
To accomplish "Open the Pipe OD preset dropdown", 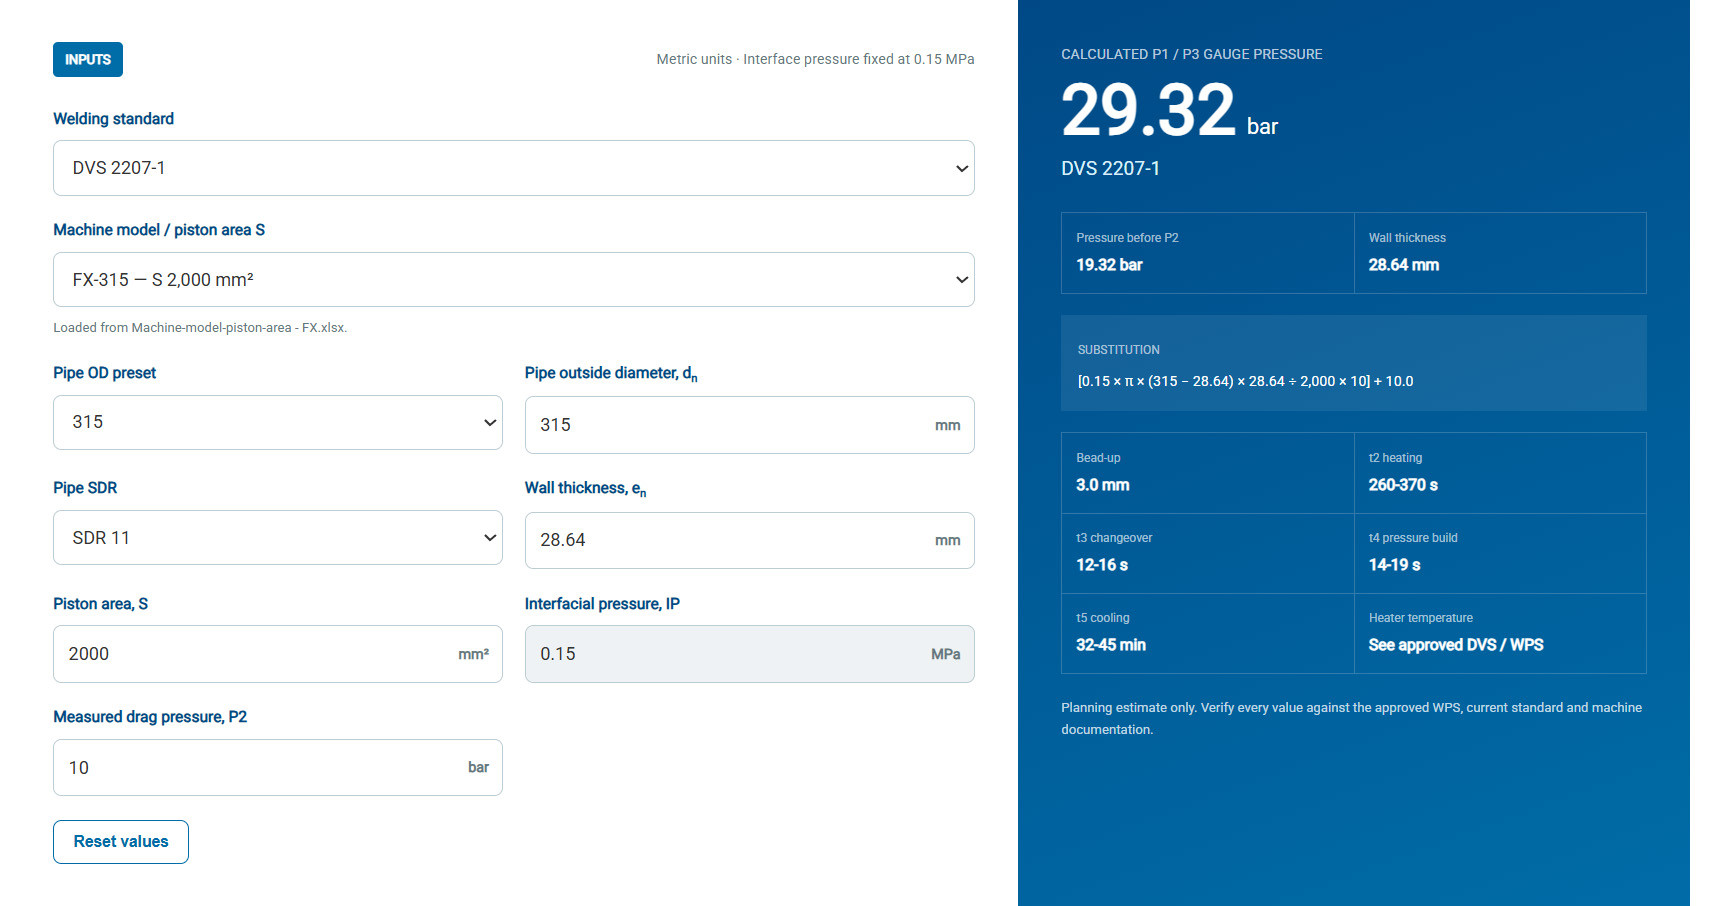I will click(277, 422).
